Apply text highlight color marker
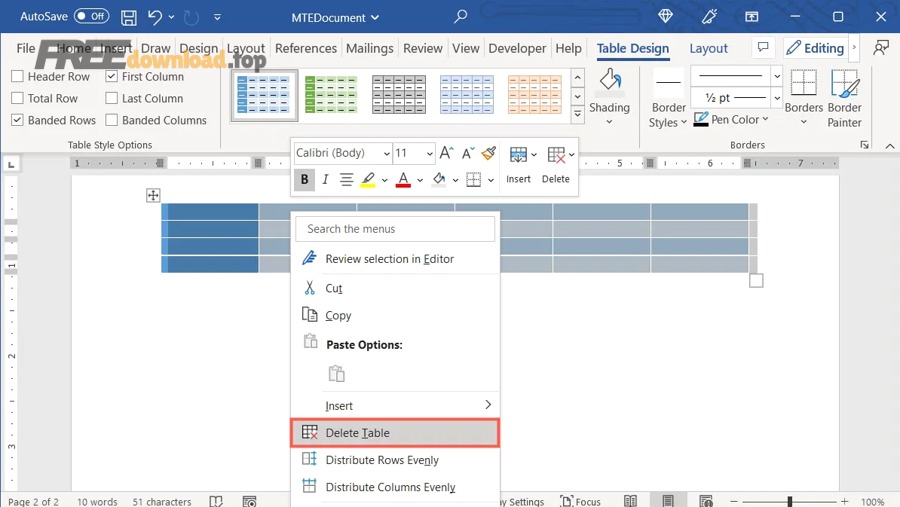 [x=368, y=180]
